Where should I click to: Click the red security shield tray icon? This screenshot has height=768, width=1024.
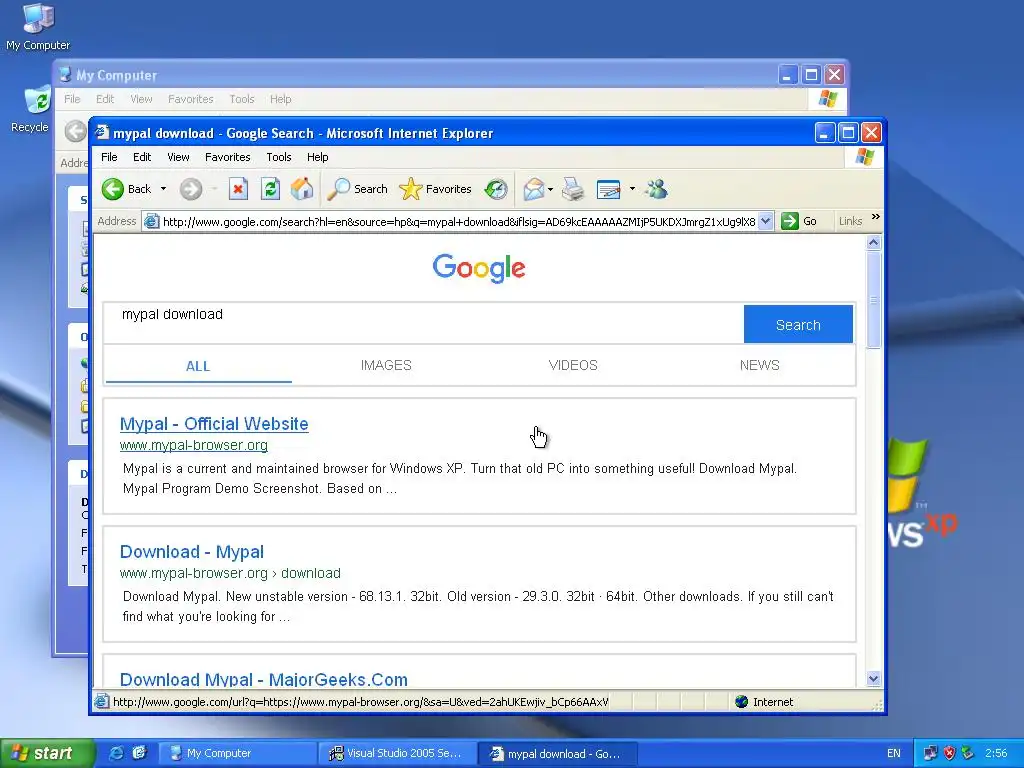[949, 754]
